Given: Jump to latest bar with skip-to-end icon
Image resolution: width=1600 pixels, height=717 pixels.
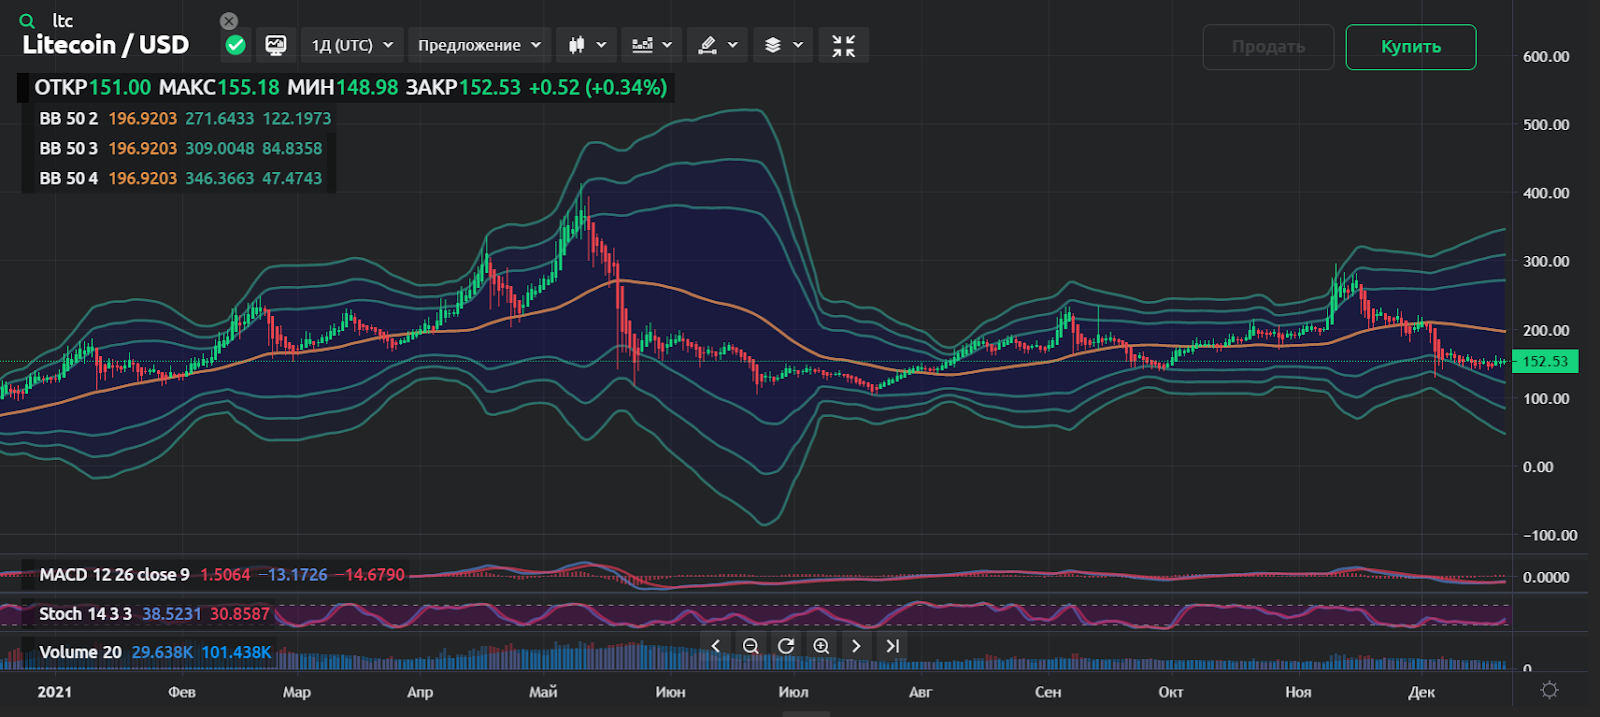Looking at the screenshot, I should tap(893, 646).
